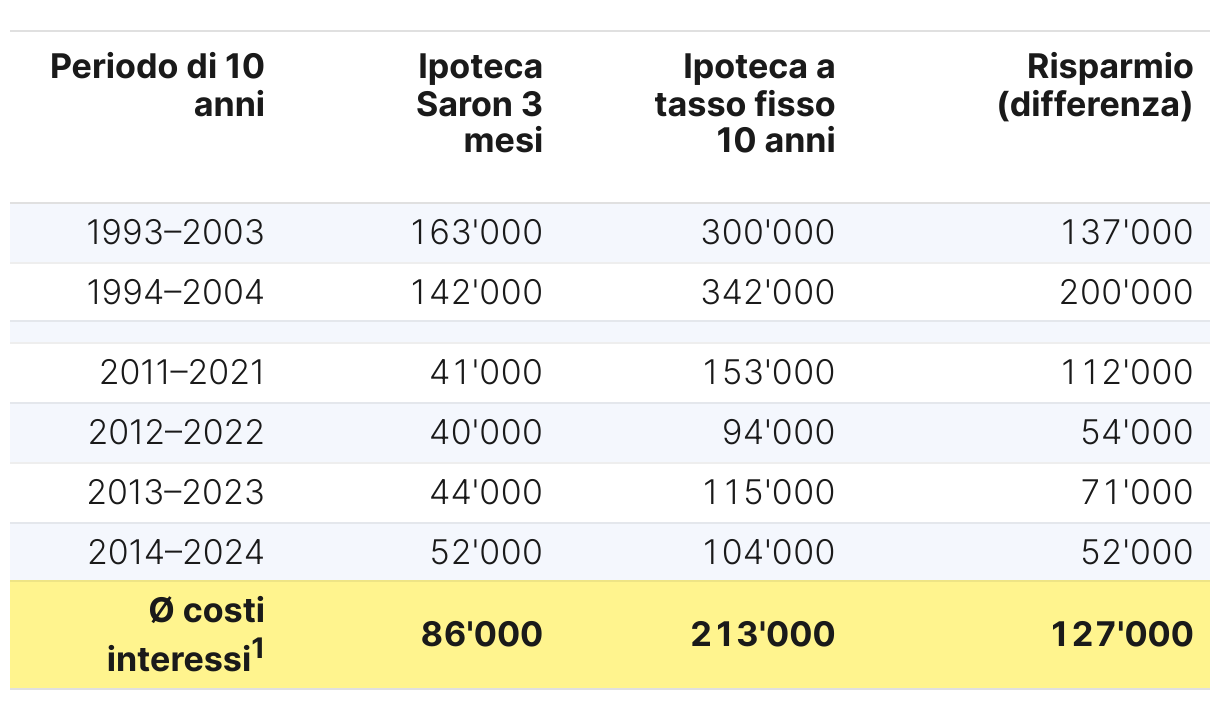The image size is (1220, 702).
Task: Select 'Ipoteca a tasso fisso 10 anni' header
Action: click(745, 103)
